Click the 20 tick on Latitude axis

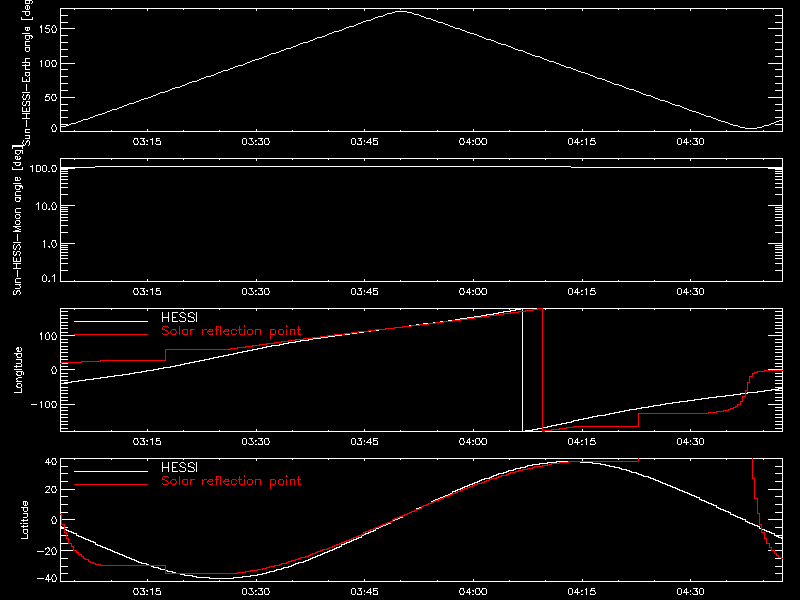click(x=51, y=490)
